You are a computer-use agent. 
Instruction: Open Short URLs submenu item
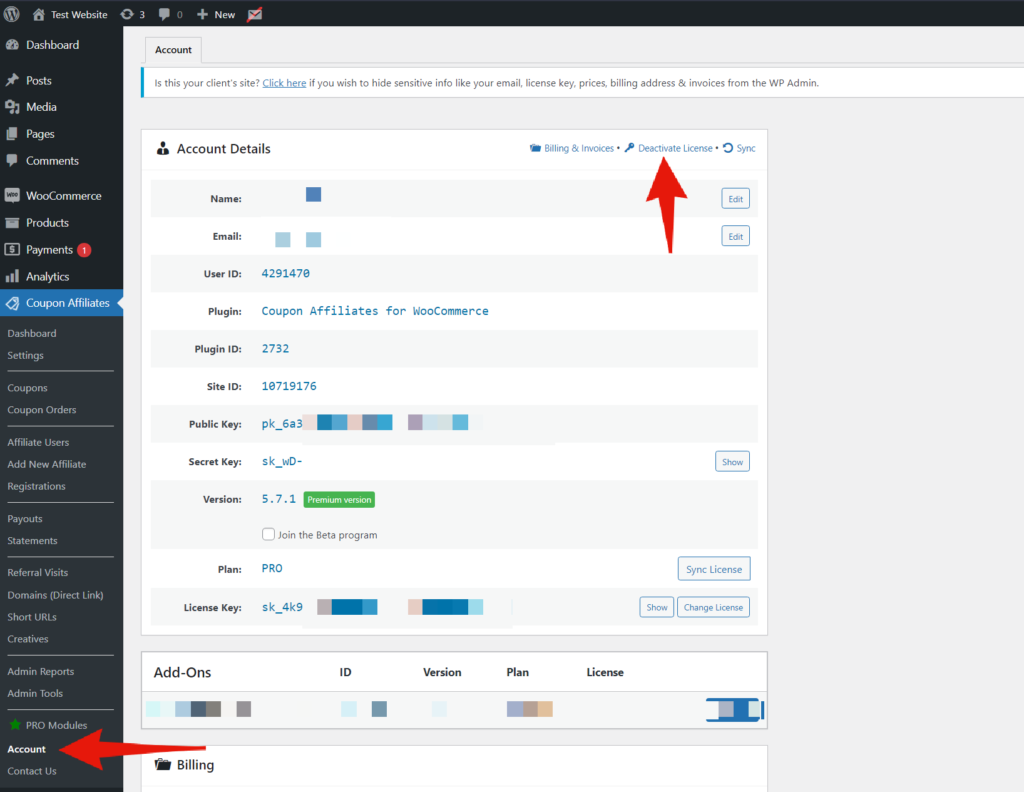[32, 617]
